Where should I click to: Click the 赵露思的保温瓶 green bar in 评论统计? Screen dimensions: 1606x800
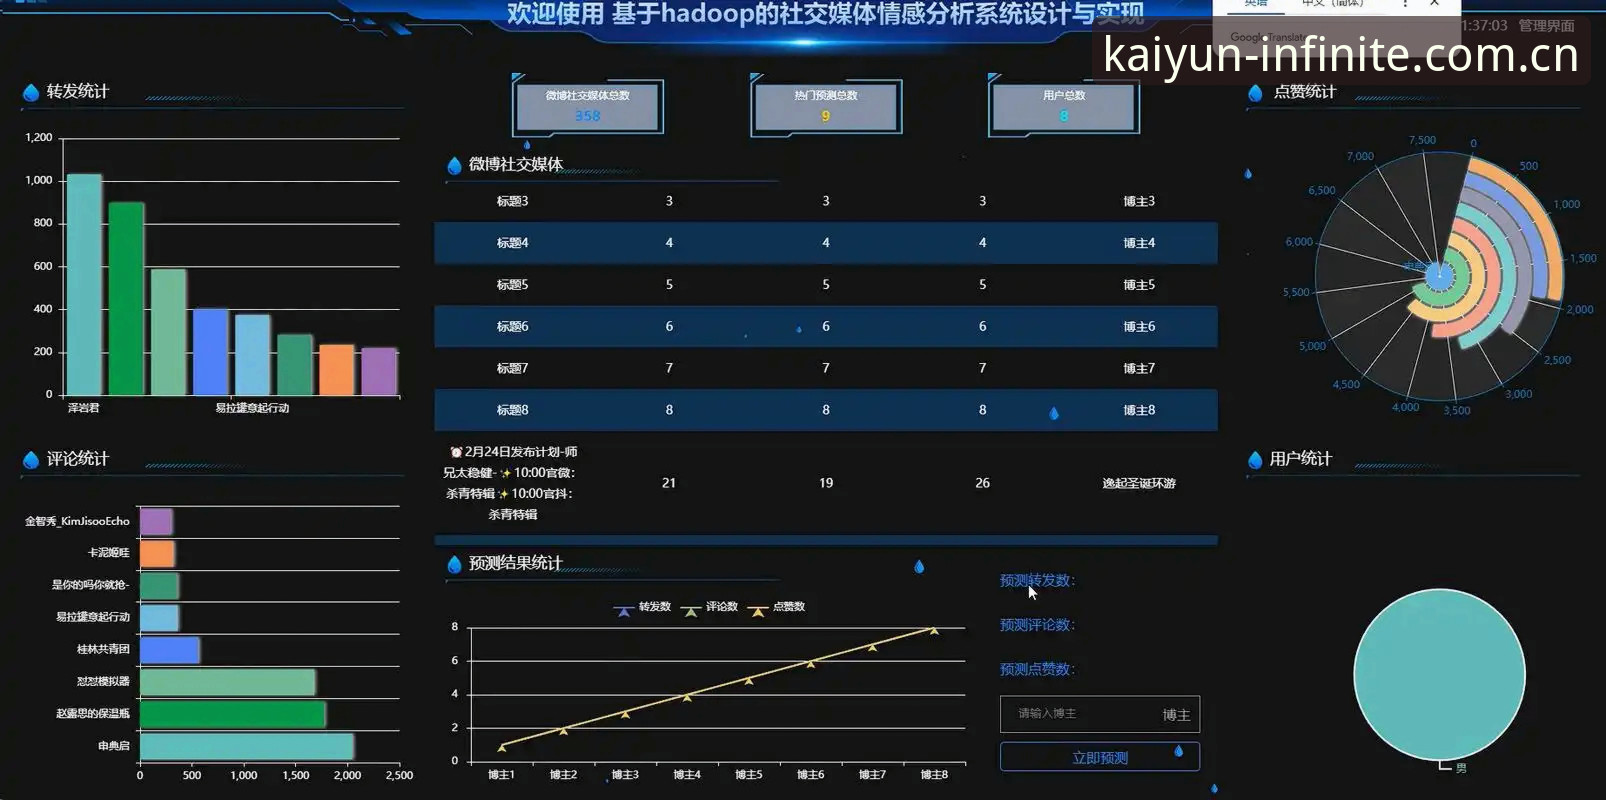tap(233, 714)
